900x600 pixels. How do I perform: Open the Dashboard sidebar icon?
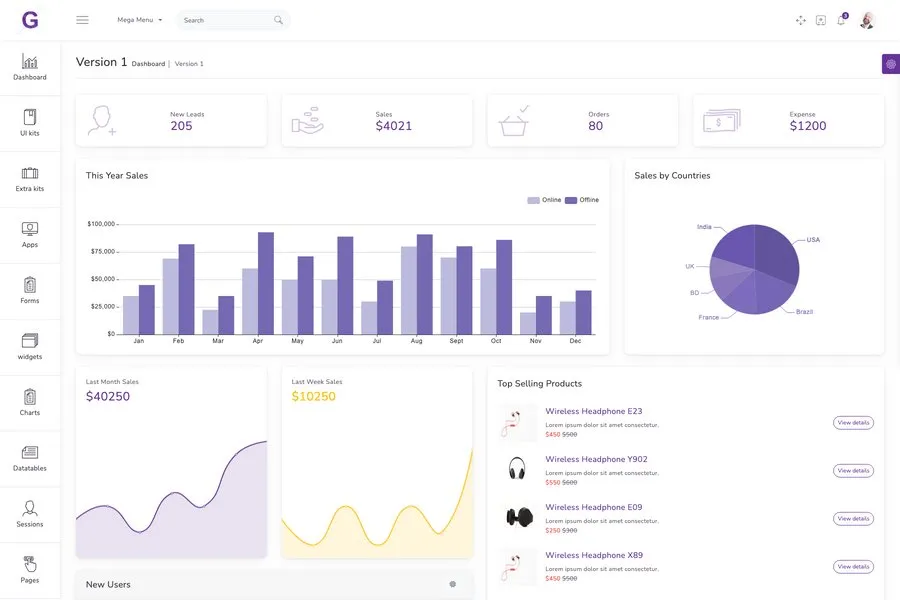point(30,62)
